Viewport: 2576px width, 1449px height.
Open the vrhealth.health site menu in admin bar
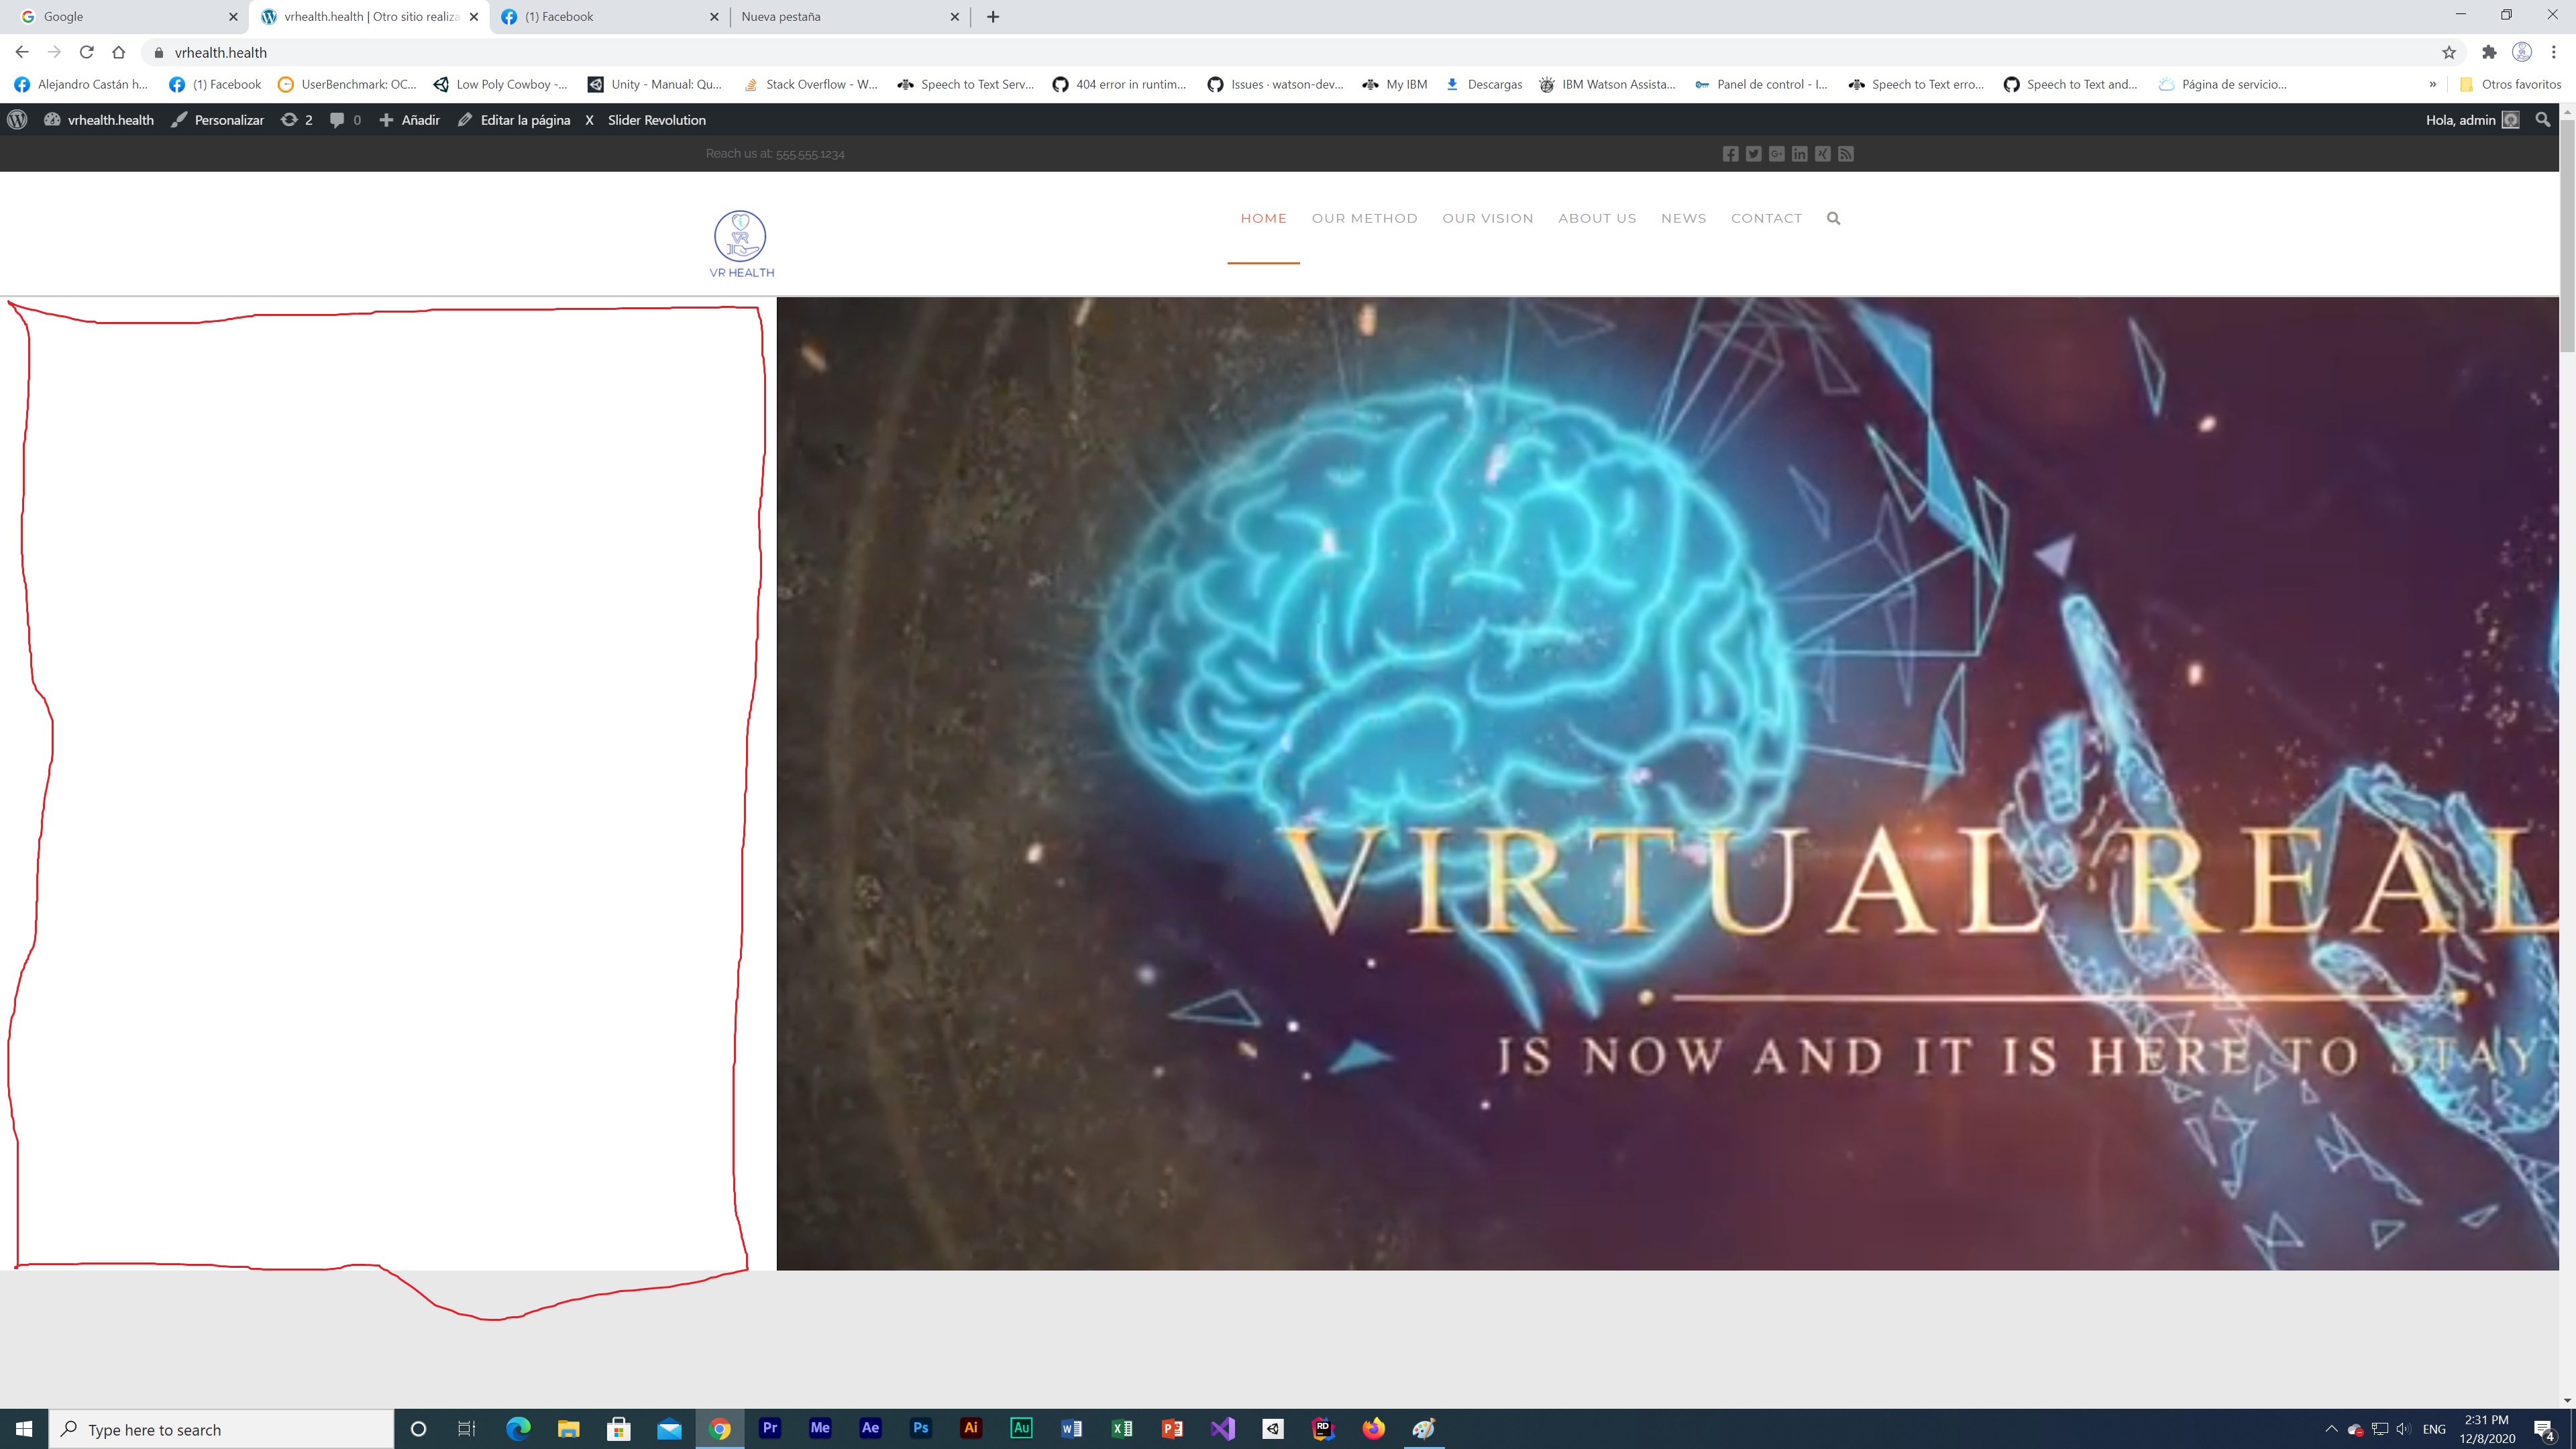point(99,120)
